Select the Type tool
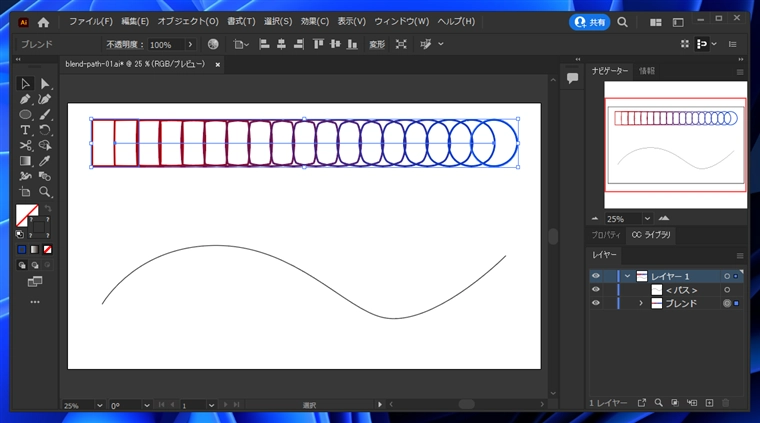 (x=25, y=130)
